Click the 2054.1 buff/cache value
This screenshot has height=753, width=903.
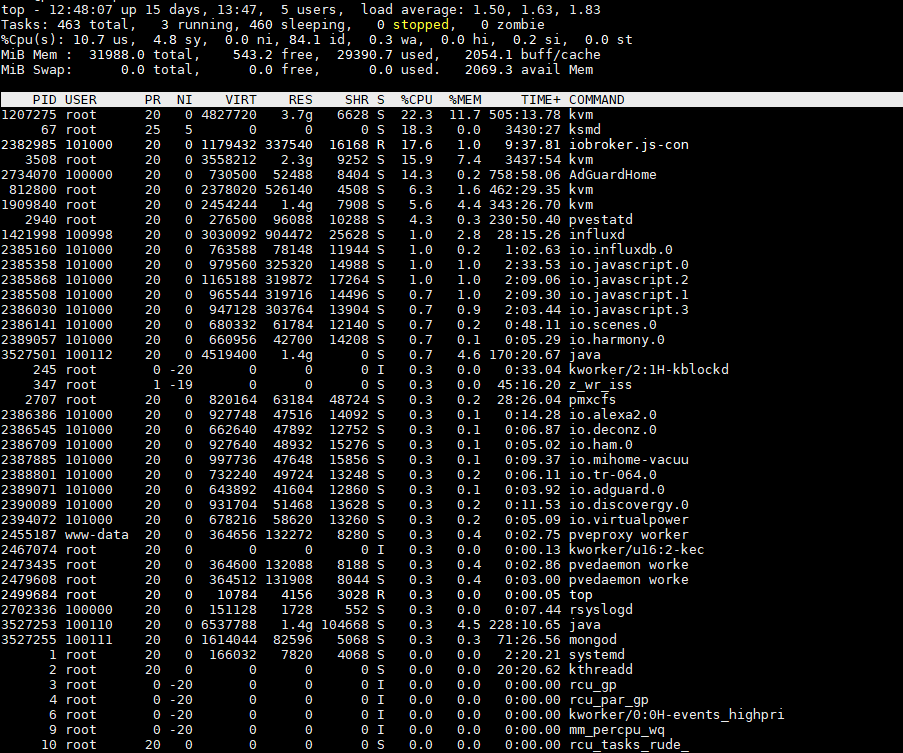coord(489,54)
